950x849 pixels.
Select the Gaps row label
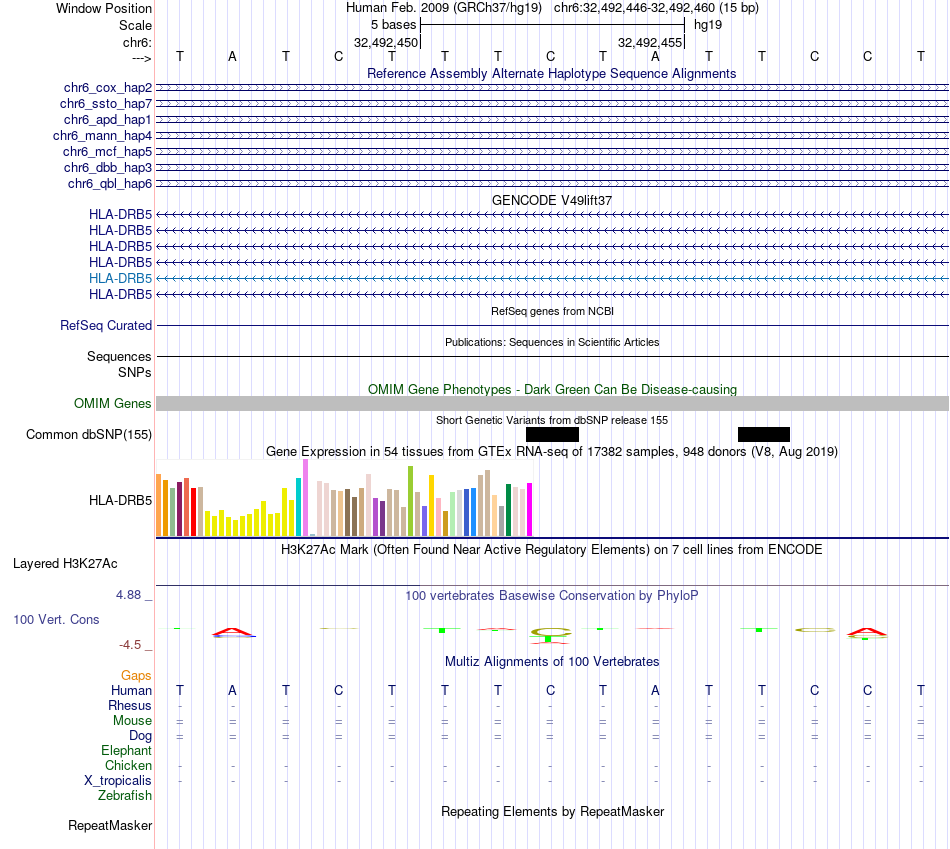[x=136, y=675]
